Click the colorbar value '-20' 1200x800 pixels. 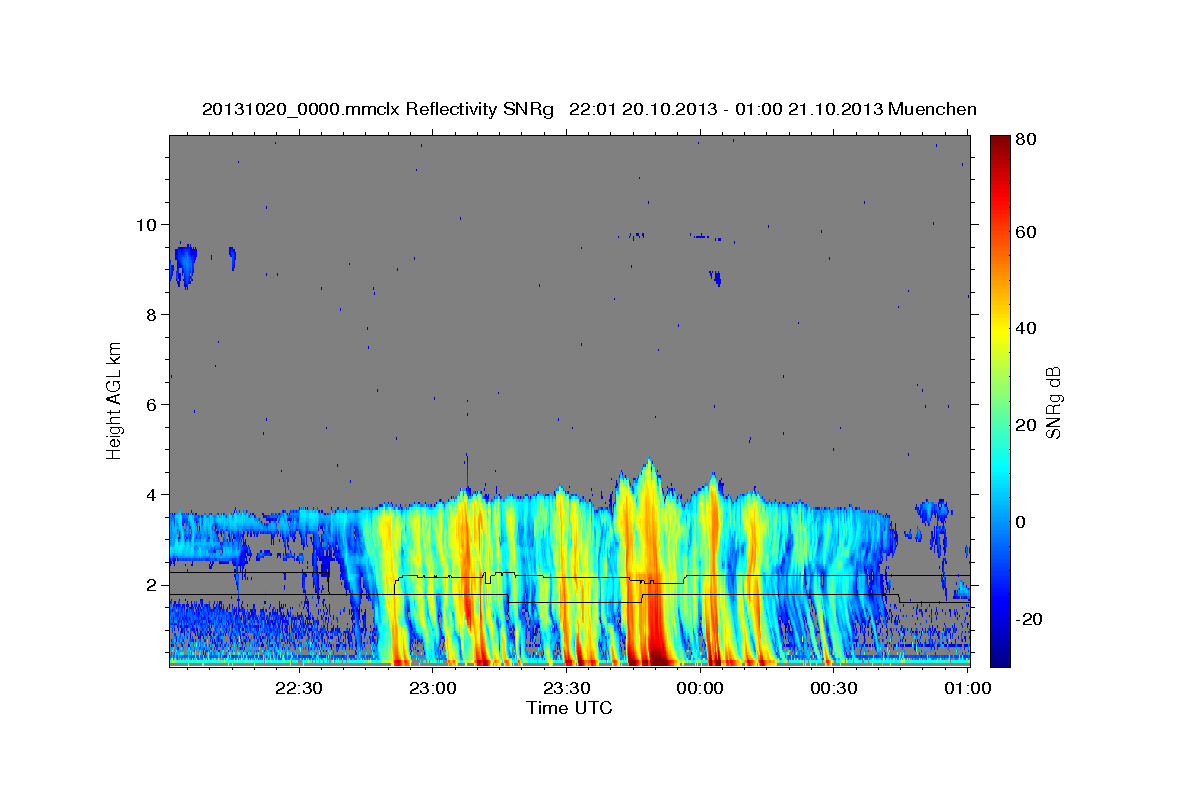(1028, 620)
